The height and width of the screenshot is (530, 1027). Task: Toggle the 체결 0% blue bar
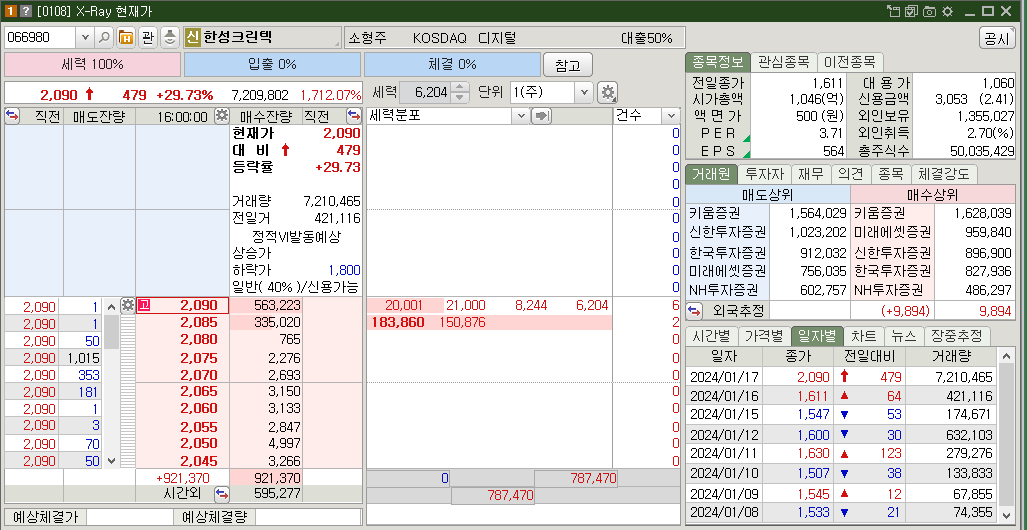pos(453,65)
